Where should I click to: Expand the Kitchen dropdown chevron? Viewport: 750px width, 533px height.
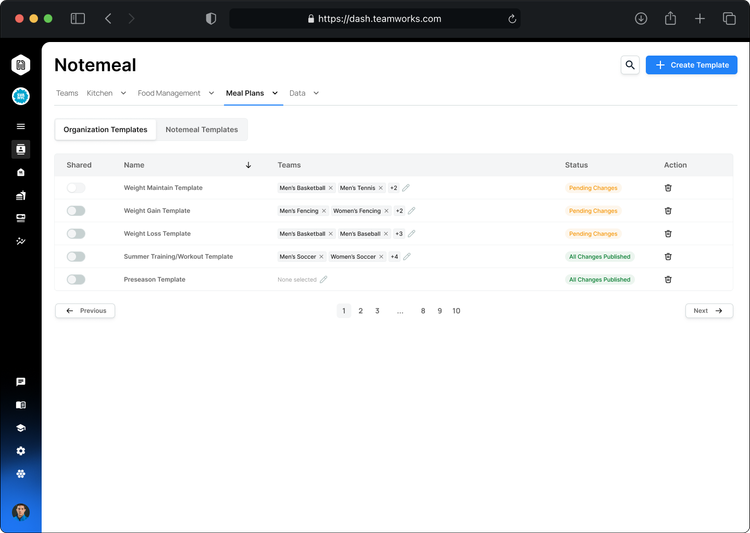click(123, 93)
